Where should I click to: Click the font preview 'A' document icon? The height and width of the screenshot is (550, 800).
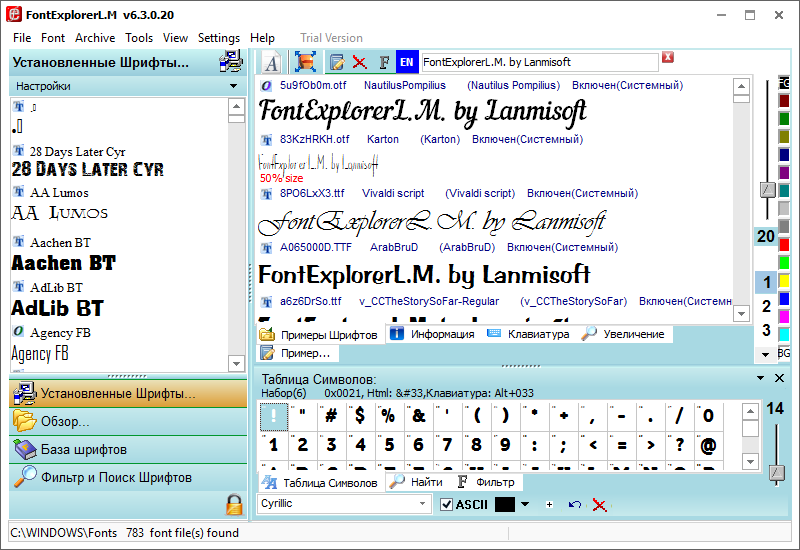272,63
